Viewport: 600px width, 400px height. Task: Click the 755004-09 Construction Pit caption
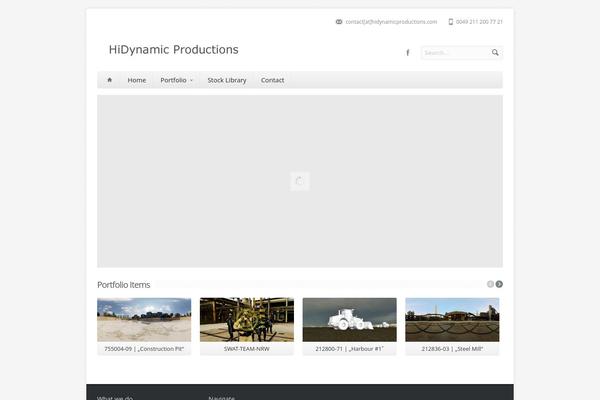coord(144,349)
